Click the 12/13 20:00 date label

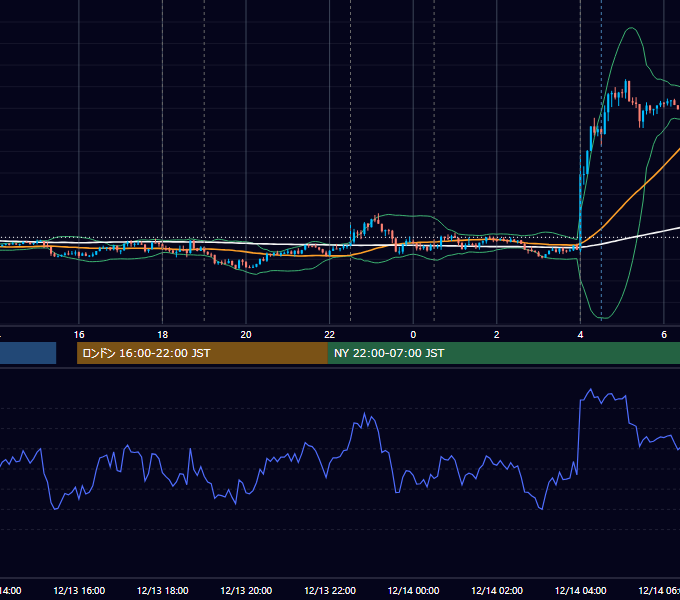[246, 590]
